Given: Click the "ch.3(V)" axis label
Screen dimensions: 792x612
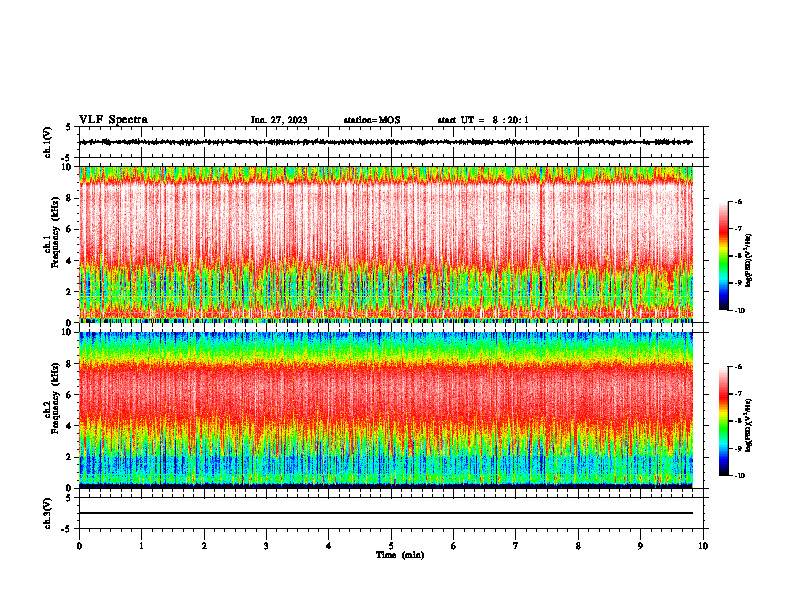Looking at the screenshot, I should [x=48, y=513].
